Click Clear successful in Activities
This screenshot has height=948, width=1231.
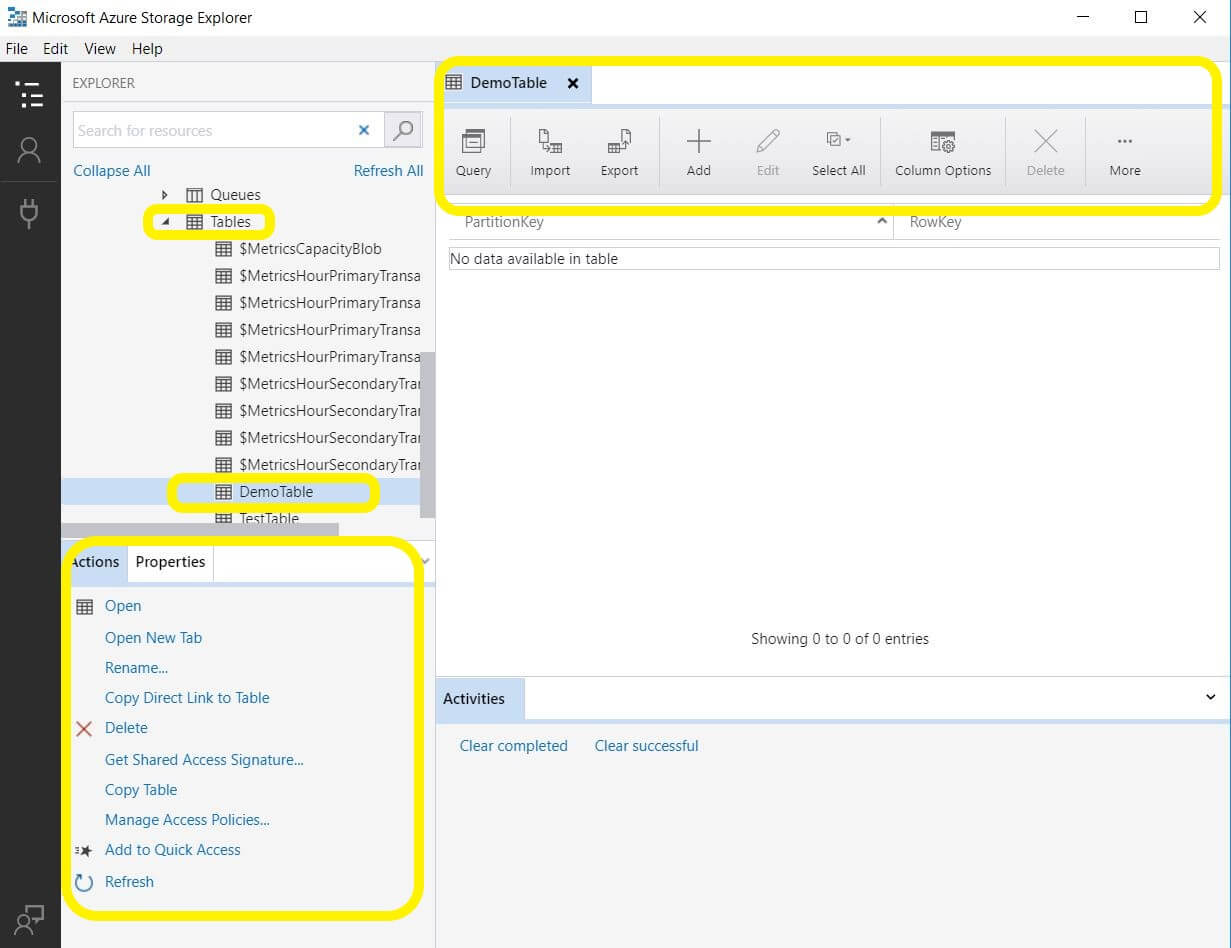[x=646, y=746]
